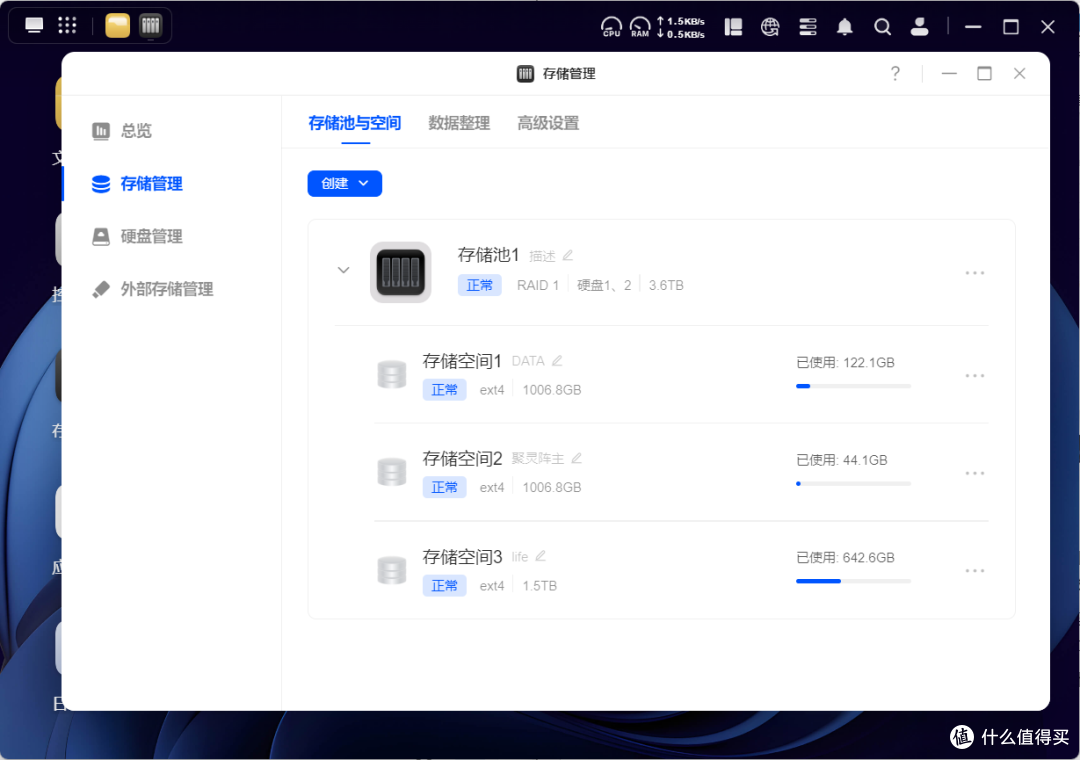The height and width of the screenshot is (760, 1080).
Task: Switch to 存储池与空间 tab
Action: tap(355, 123)
